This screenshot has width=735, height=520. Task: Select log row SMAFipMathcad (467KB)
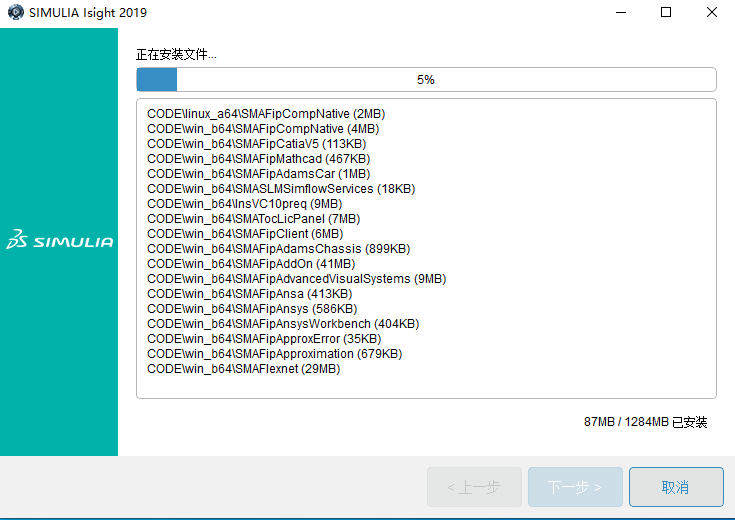click(x=259, y=159)
